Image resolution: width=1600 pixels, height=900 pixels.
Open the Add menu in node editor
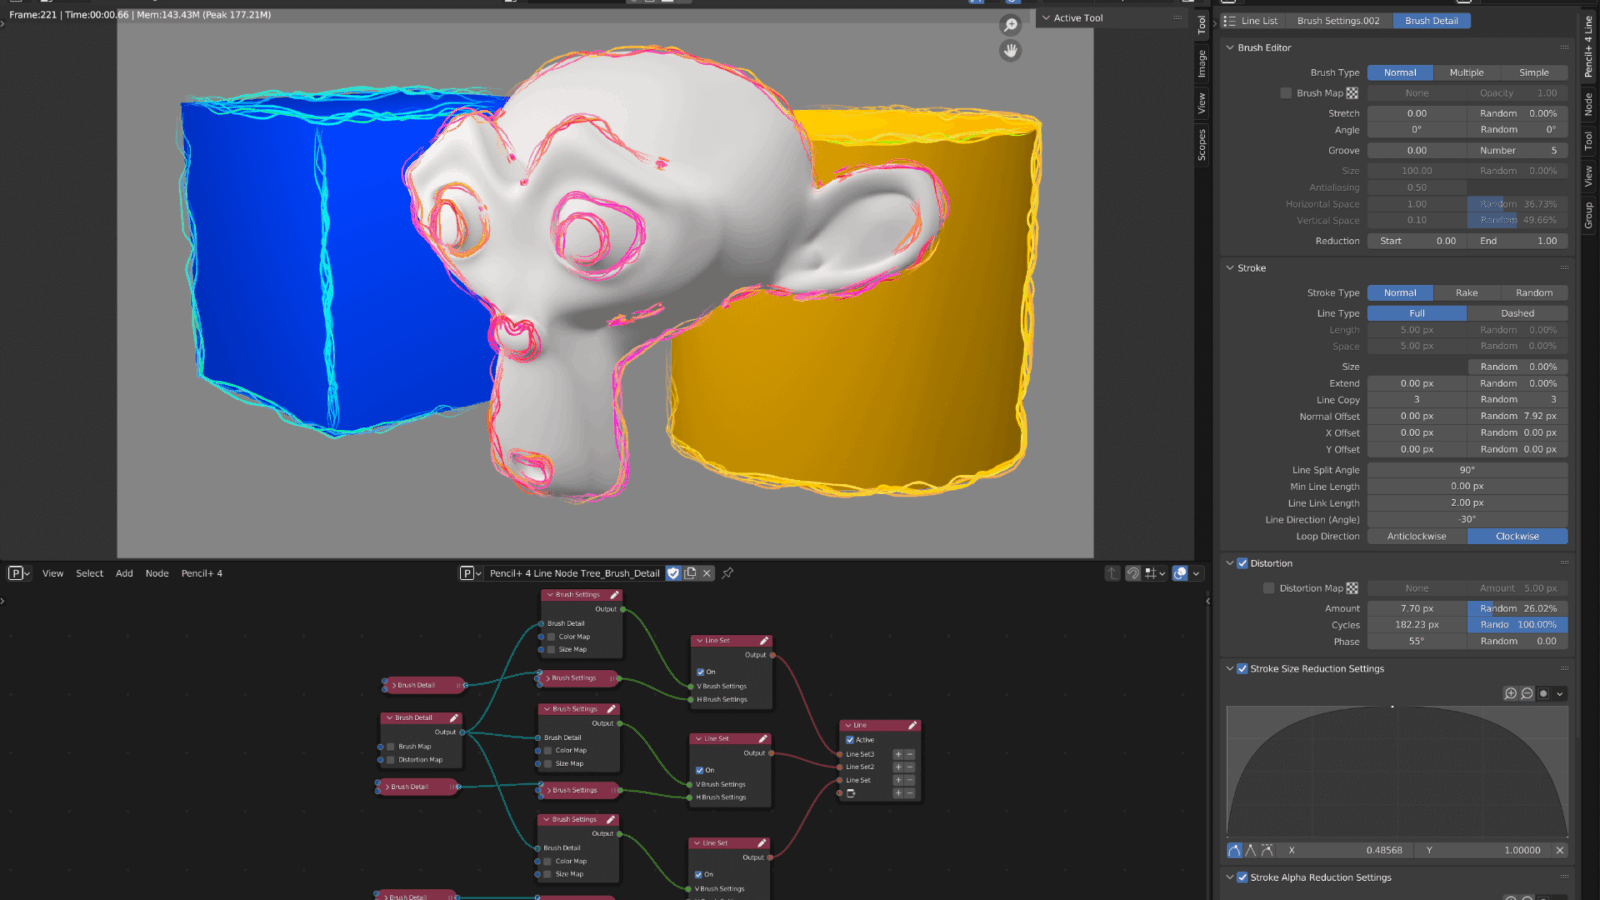(124, 573)
